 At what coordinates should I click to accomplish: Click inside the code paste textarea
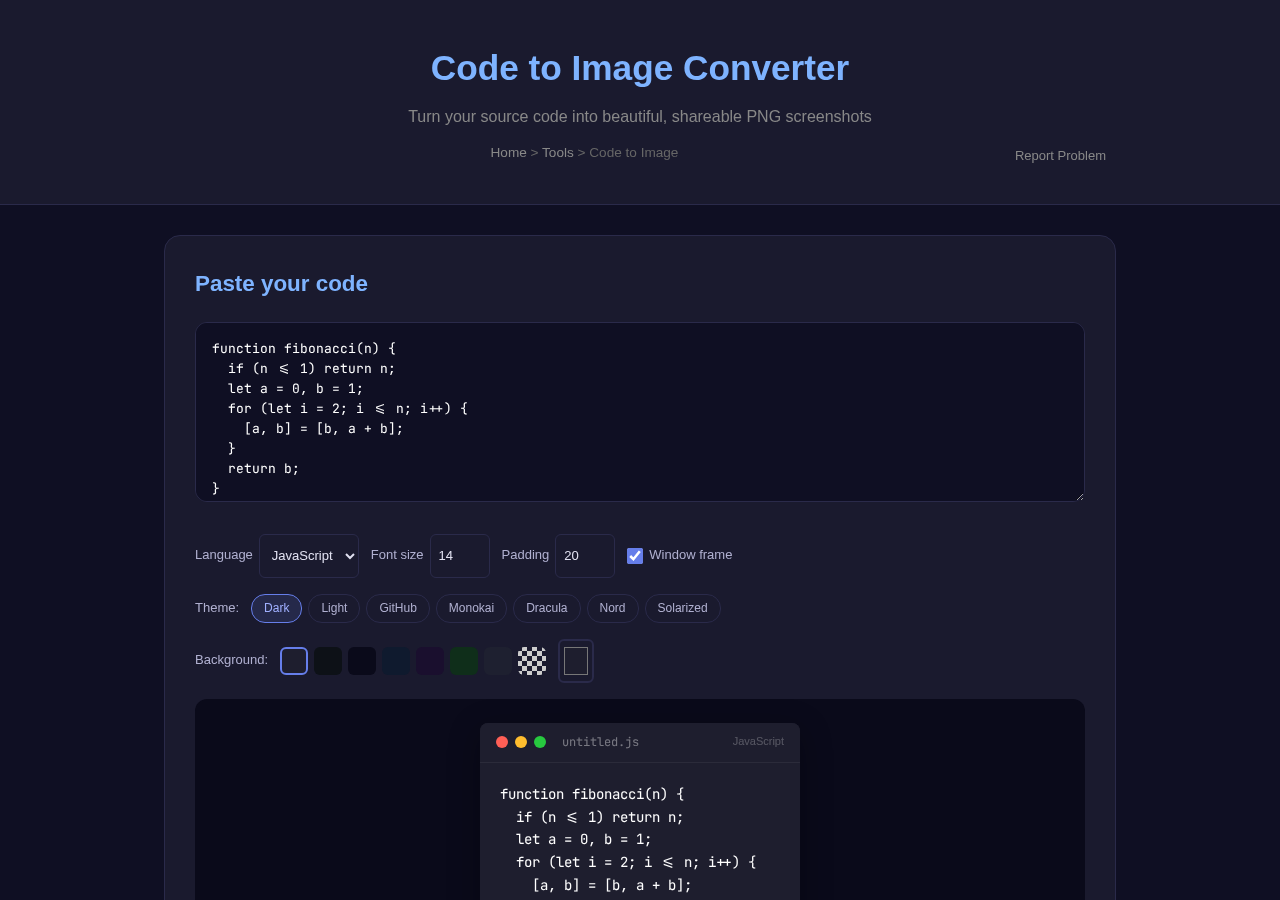tap(640, 412)
